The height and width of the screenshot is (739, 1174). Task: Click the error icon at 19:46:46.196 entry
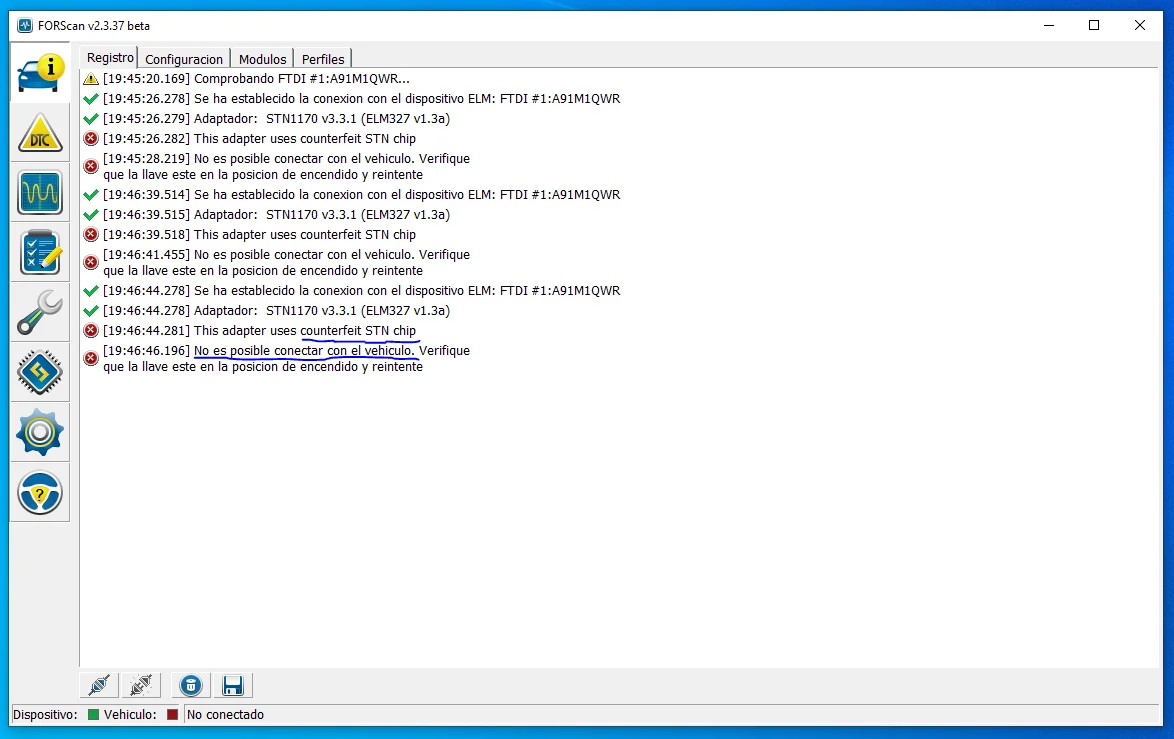coord(91,358)
